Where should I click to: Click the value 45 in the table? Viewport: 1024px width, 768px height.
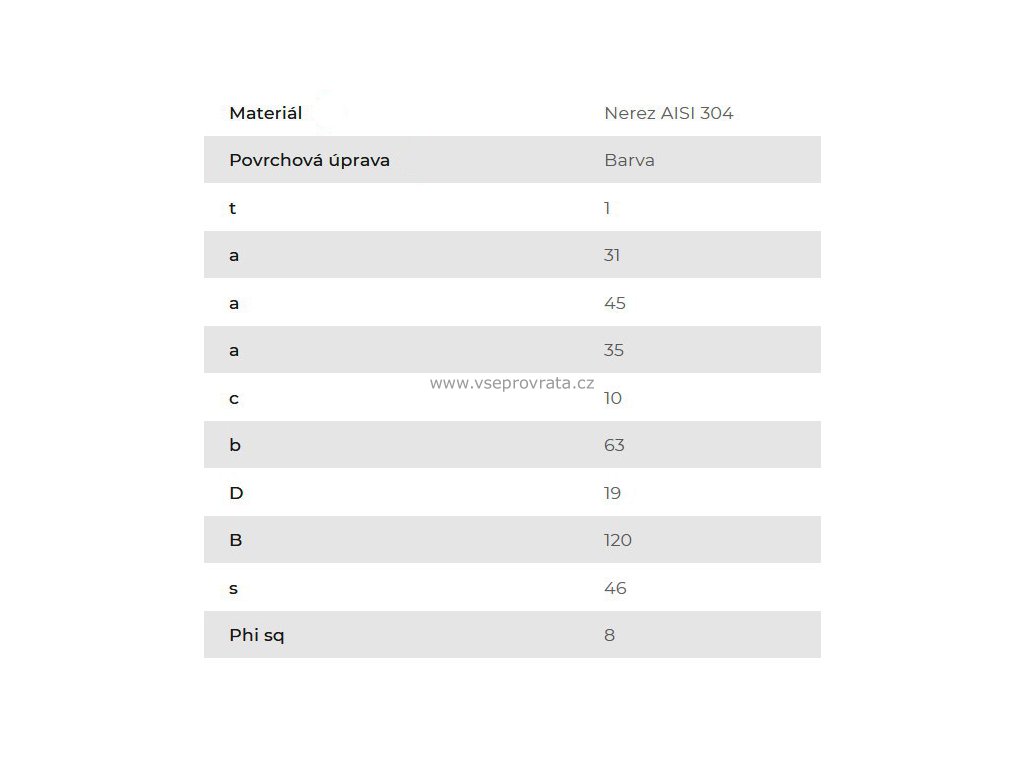[x=615, y=303]
